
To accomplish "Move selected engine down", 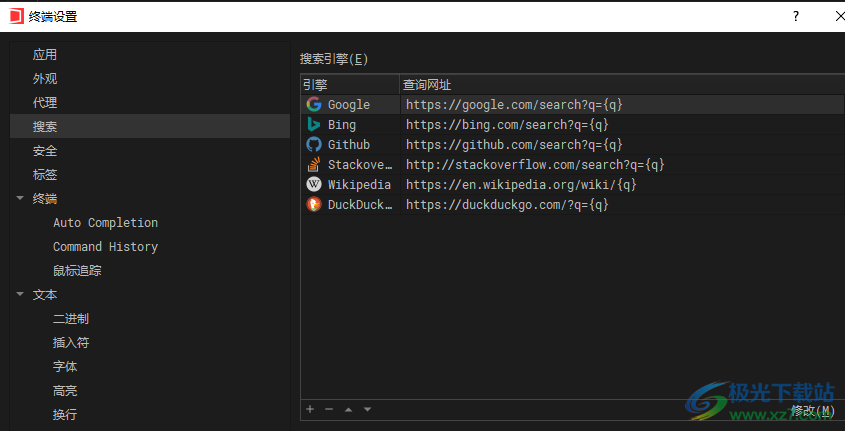I will tap(368, 409).
